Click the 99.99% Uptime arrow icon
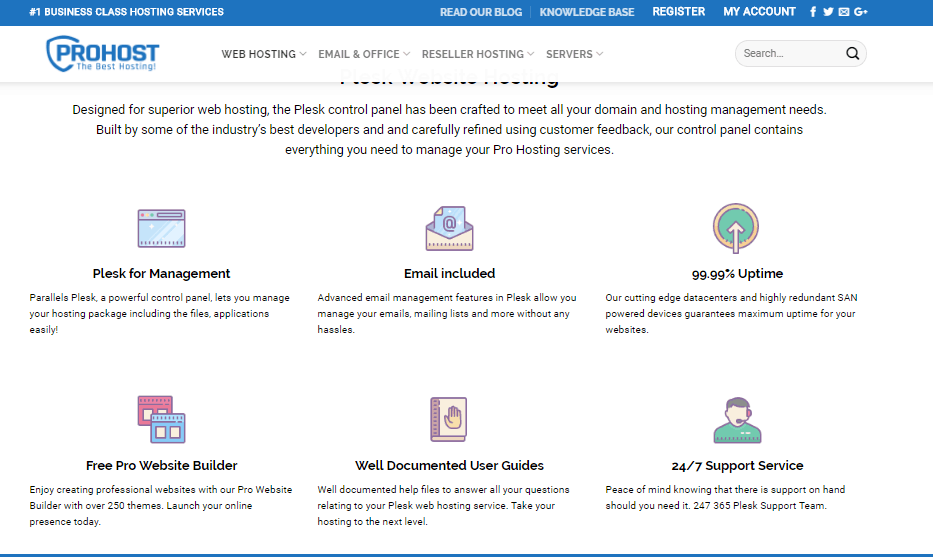Screen dimensions: 933x557 [736, 228]
